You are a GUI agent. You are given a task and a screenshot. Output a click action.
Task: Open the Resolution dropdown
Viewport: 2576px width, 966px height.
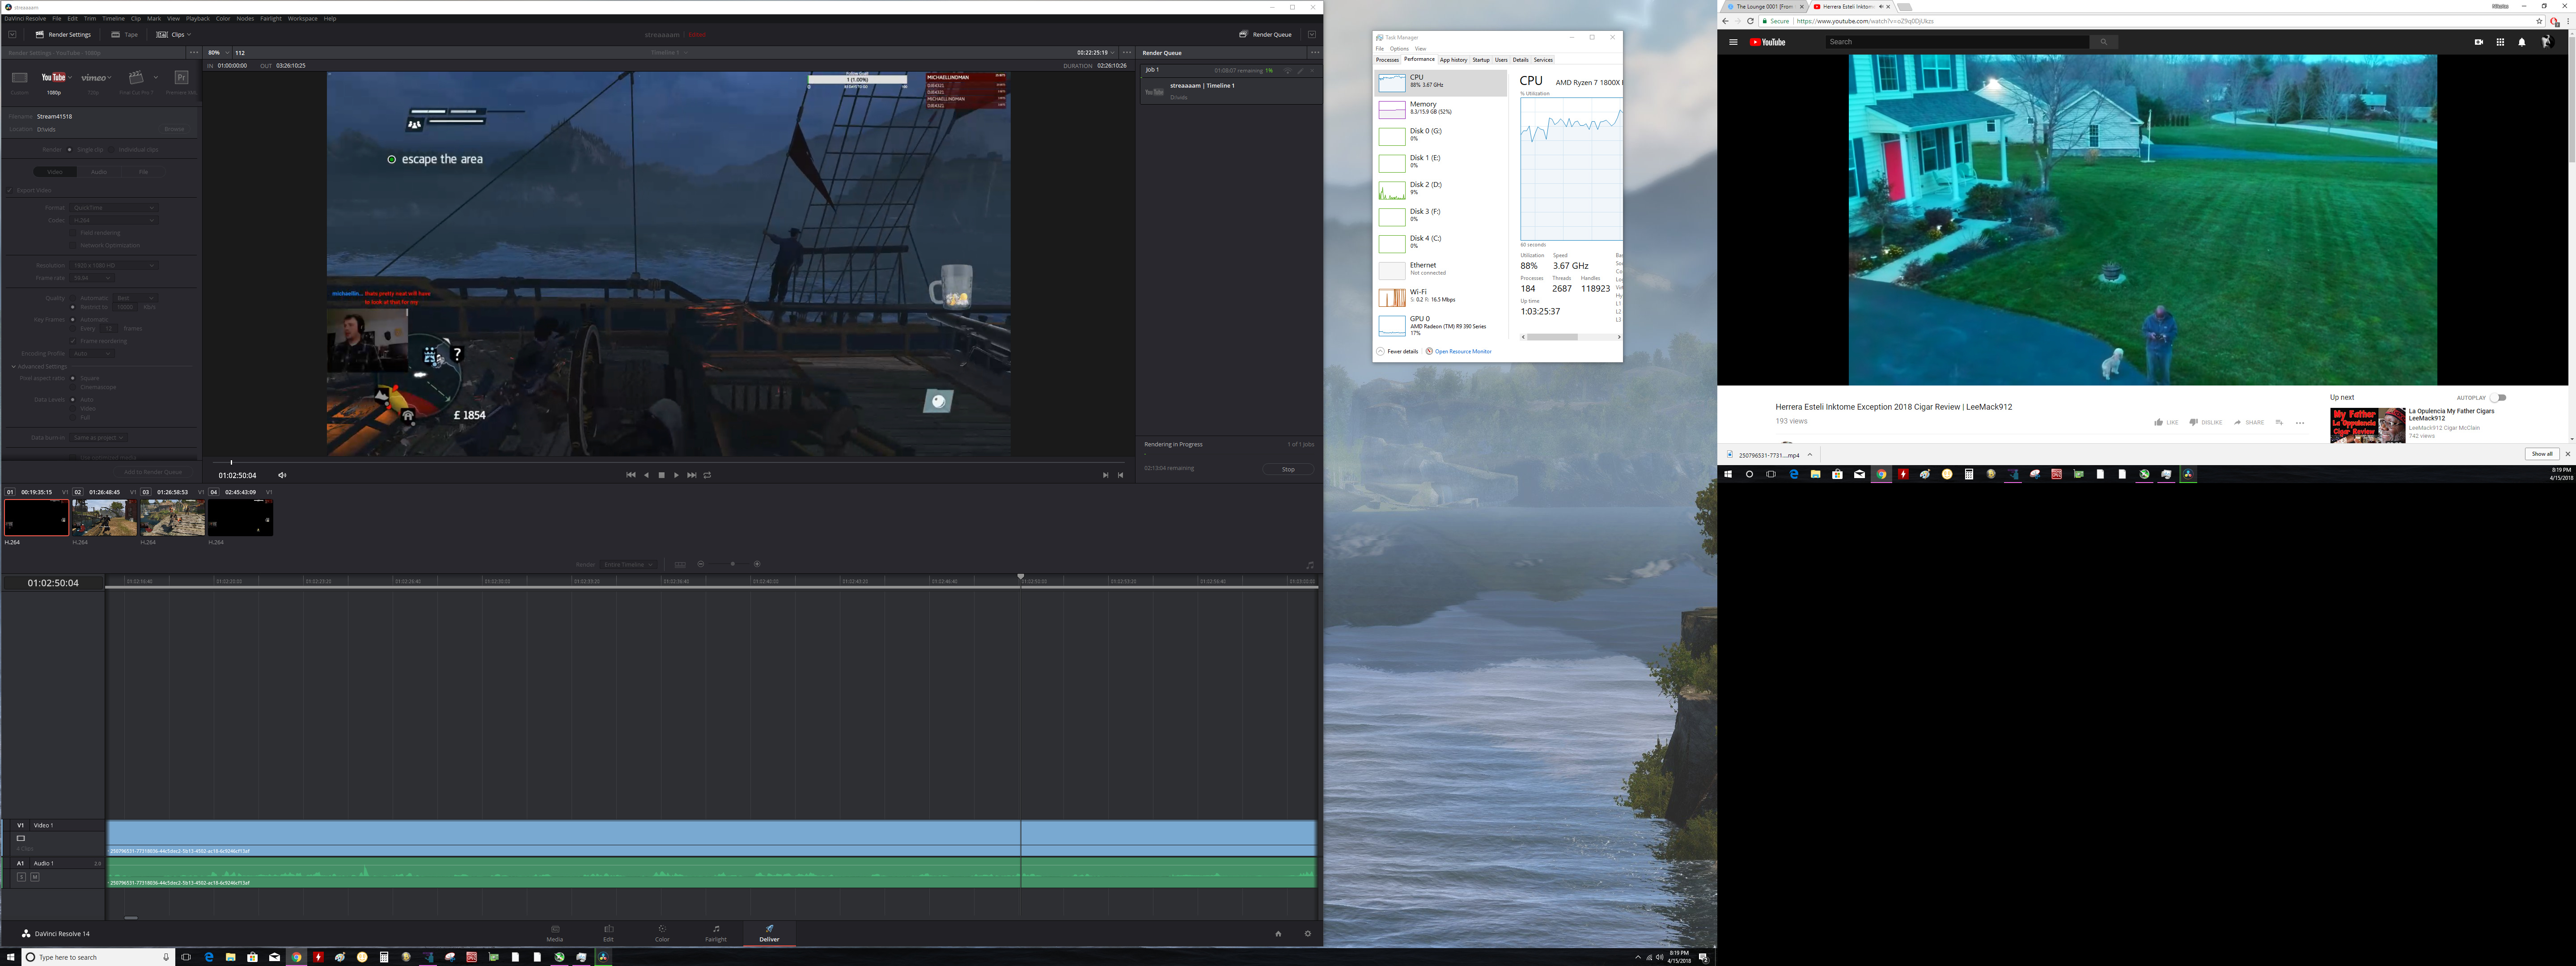click(x=114, y=265)
